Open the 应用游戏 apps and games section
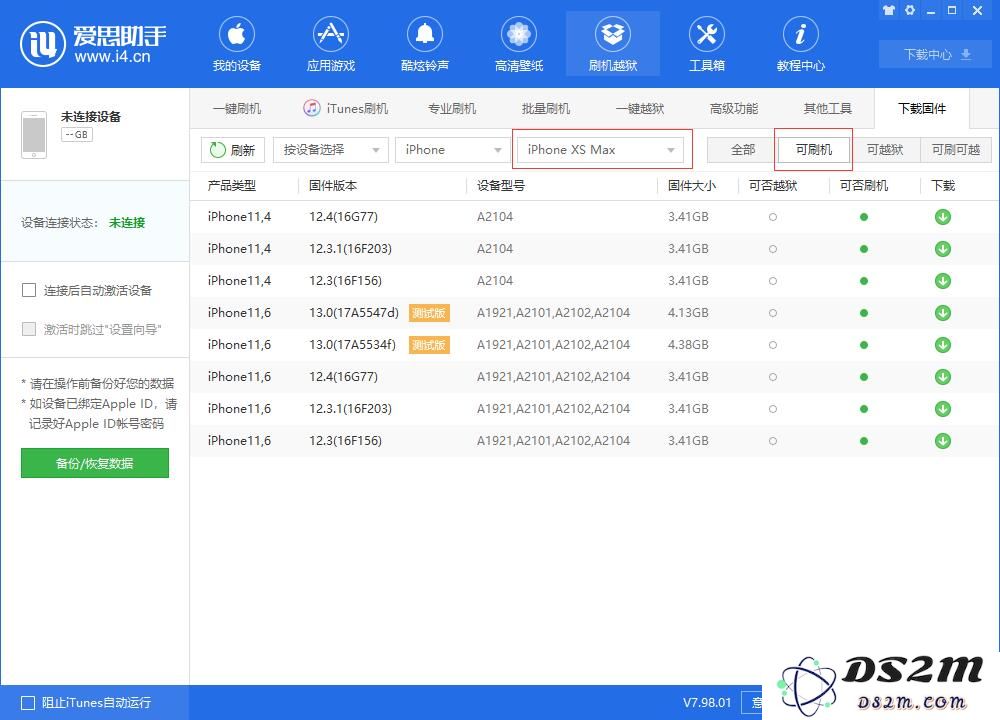The image size is (1000, 720). tap(330, 44)
